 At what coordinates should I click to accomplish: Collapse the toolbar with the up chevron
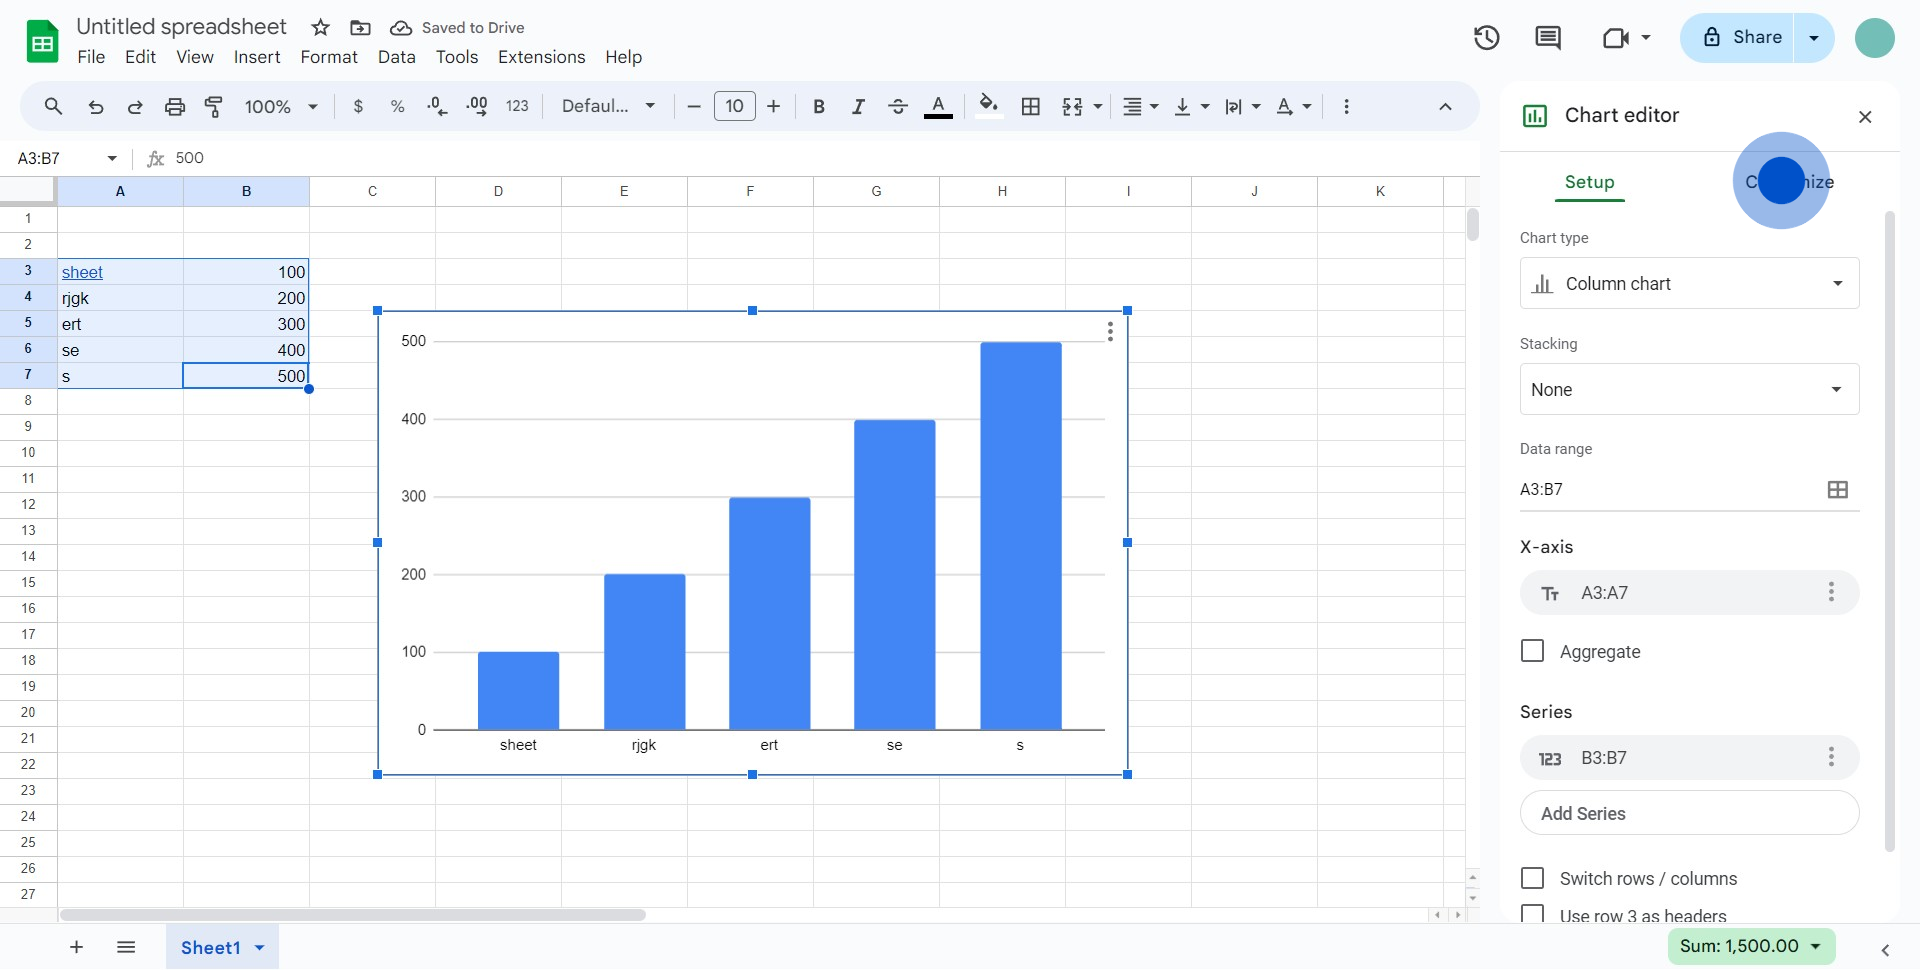[x=1445, y=106]
